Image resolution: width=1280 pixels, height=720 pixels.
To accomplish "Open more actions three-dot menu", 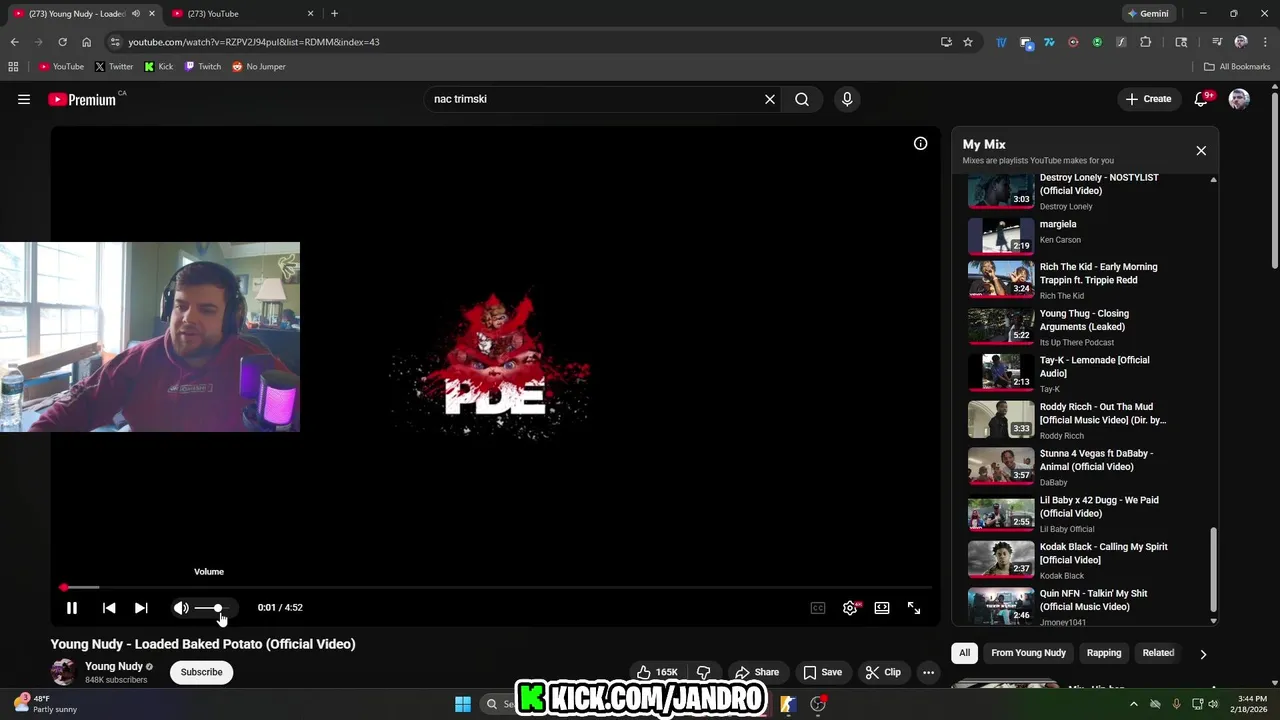I will 928,672.
